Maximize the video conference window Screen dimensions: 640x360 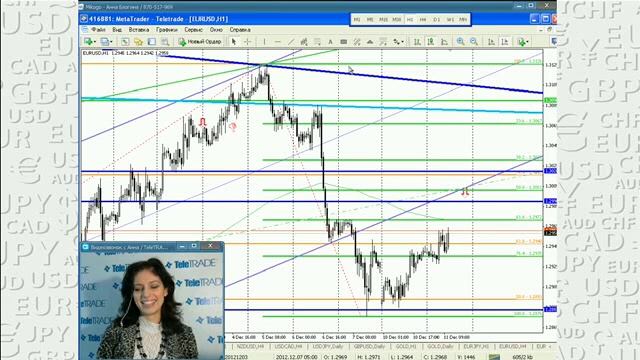[194, 246]
